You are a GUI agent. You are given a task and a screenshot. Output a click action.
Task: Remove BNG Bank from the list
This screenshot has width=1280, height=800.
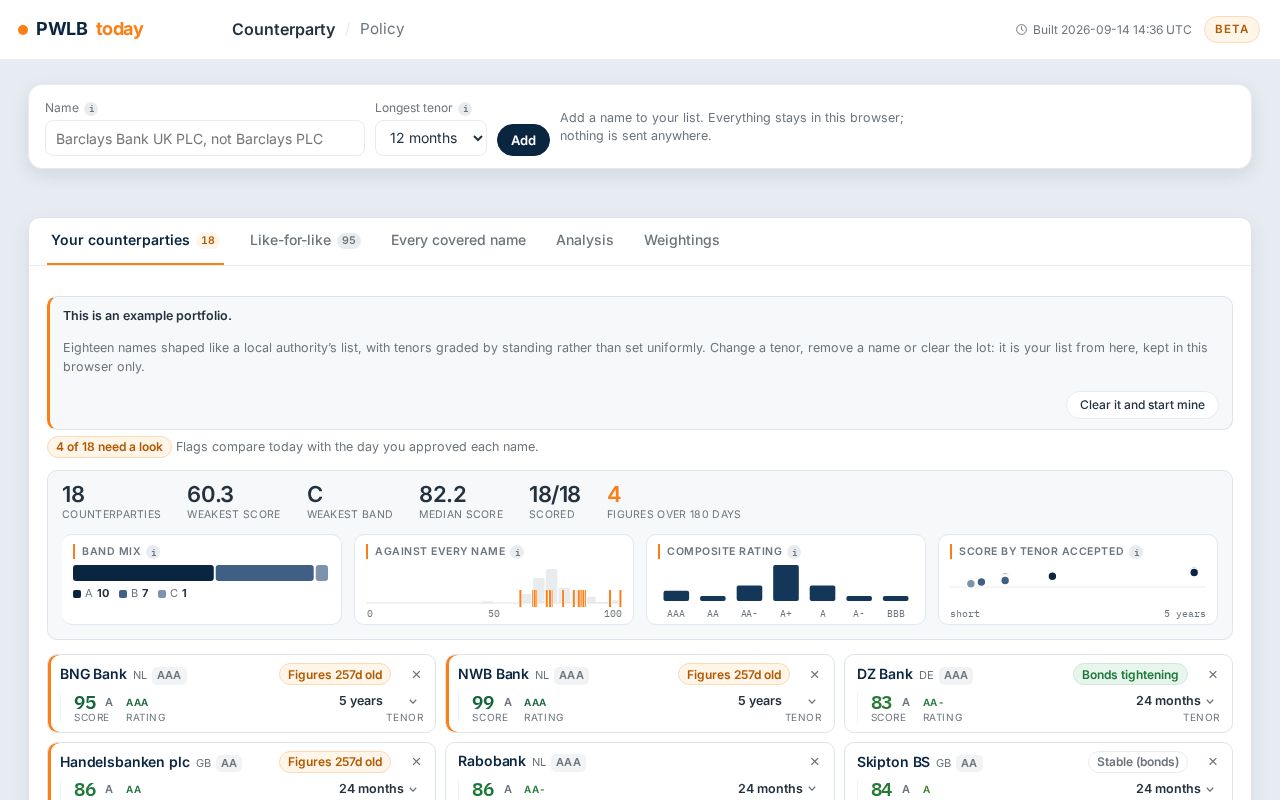coord(416,675)
